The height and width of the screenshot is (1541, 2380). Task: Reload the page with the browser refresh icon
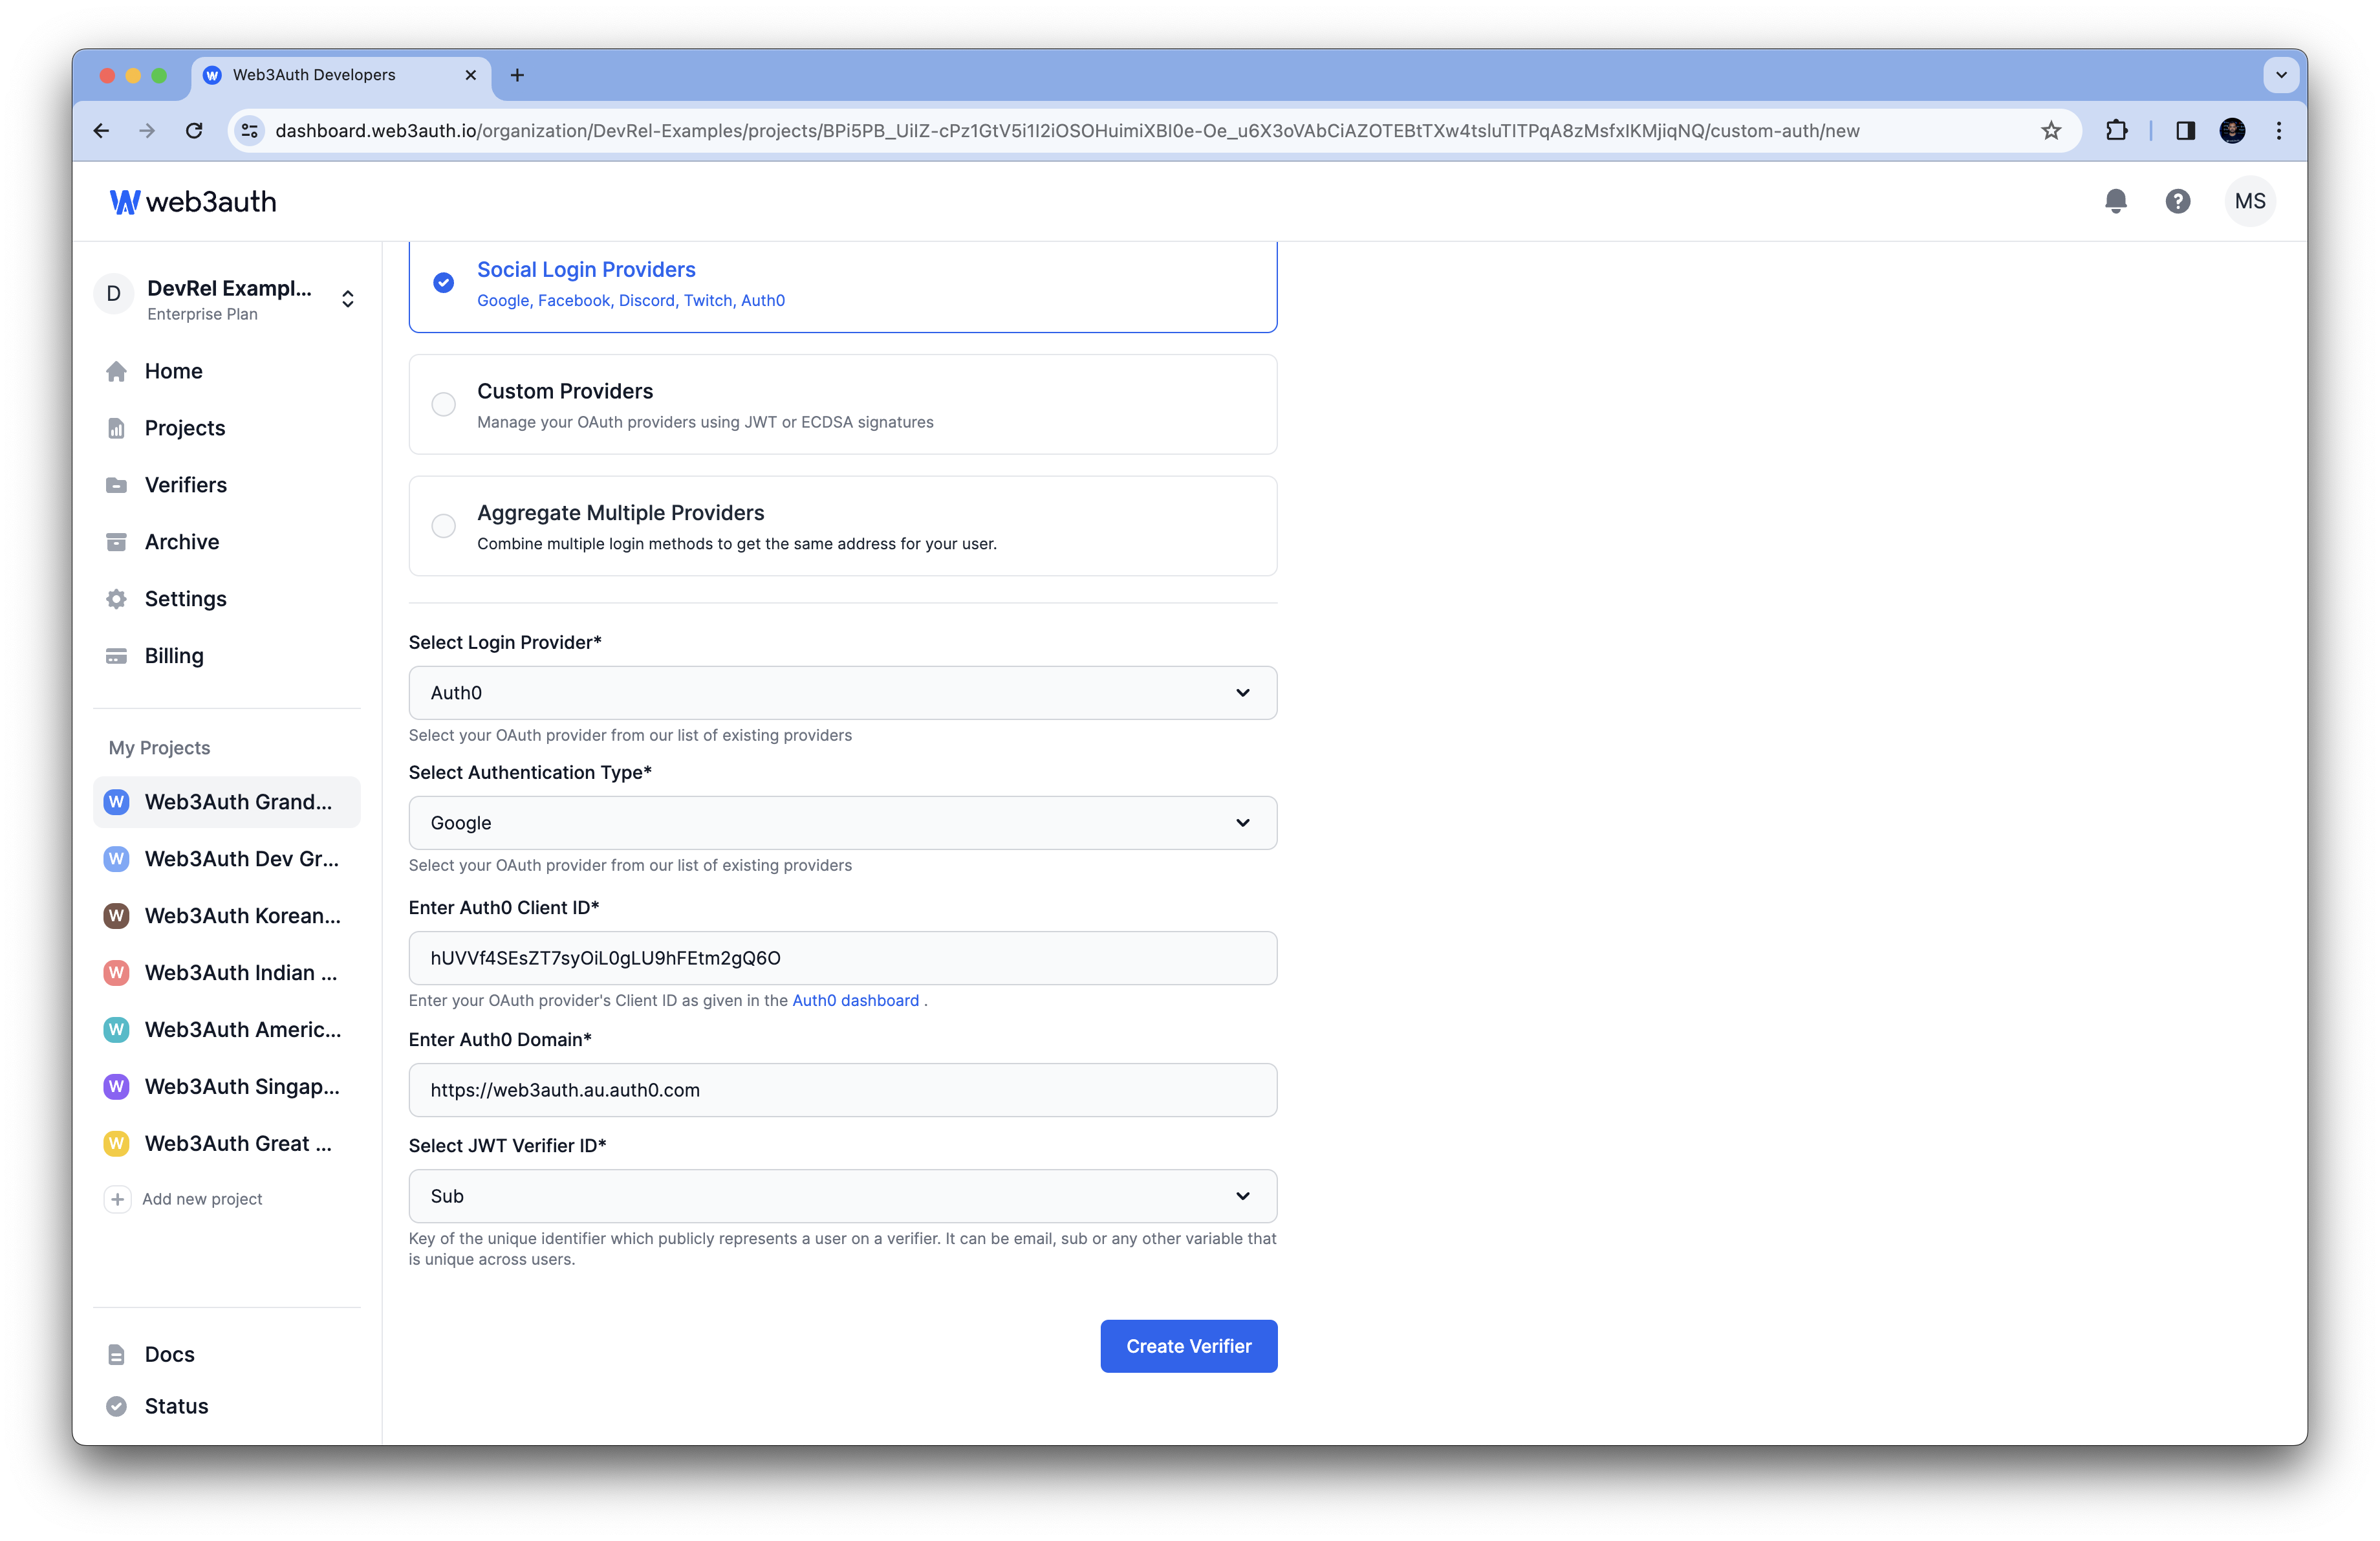click(194, 131)
